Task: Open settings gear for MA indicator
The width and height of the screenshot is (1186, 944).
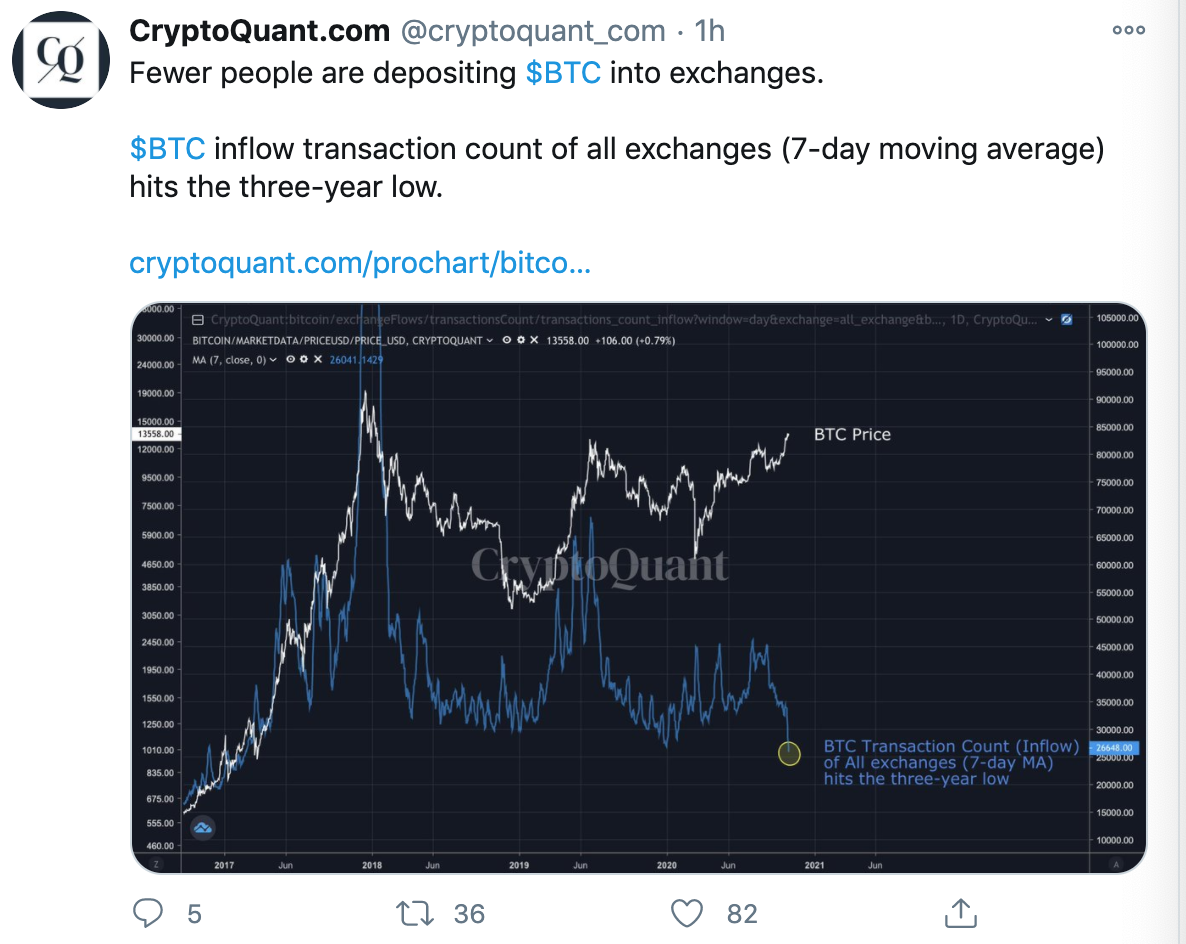Action: point(304,359)
